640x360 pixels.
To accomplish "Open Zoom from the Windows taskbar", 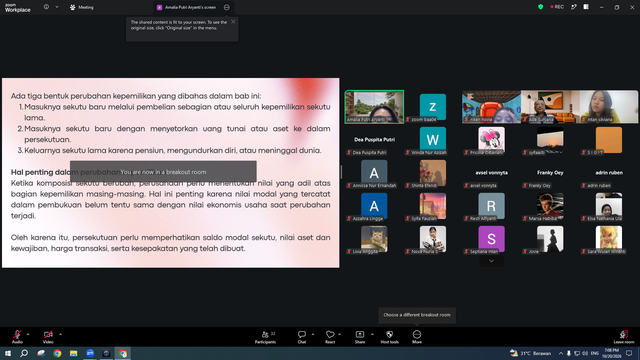I will tap(90, 353).
